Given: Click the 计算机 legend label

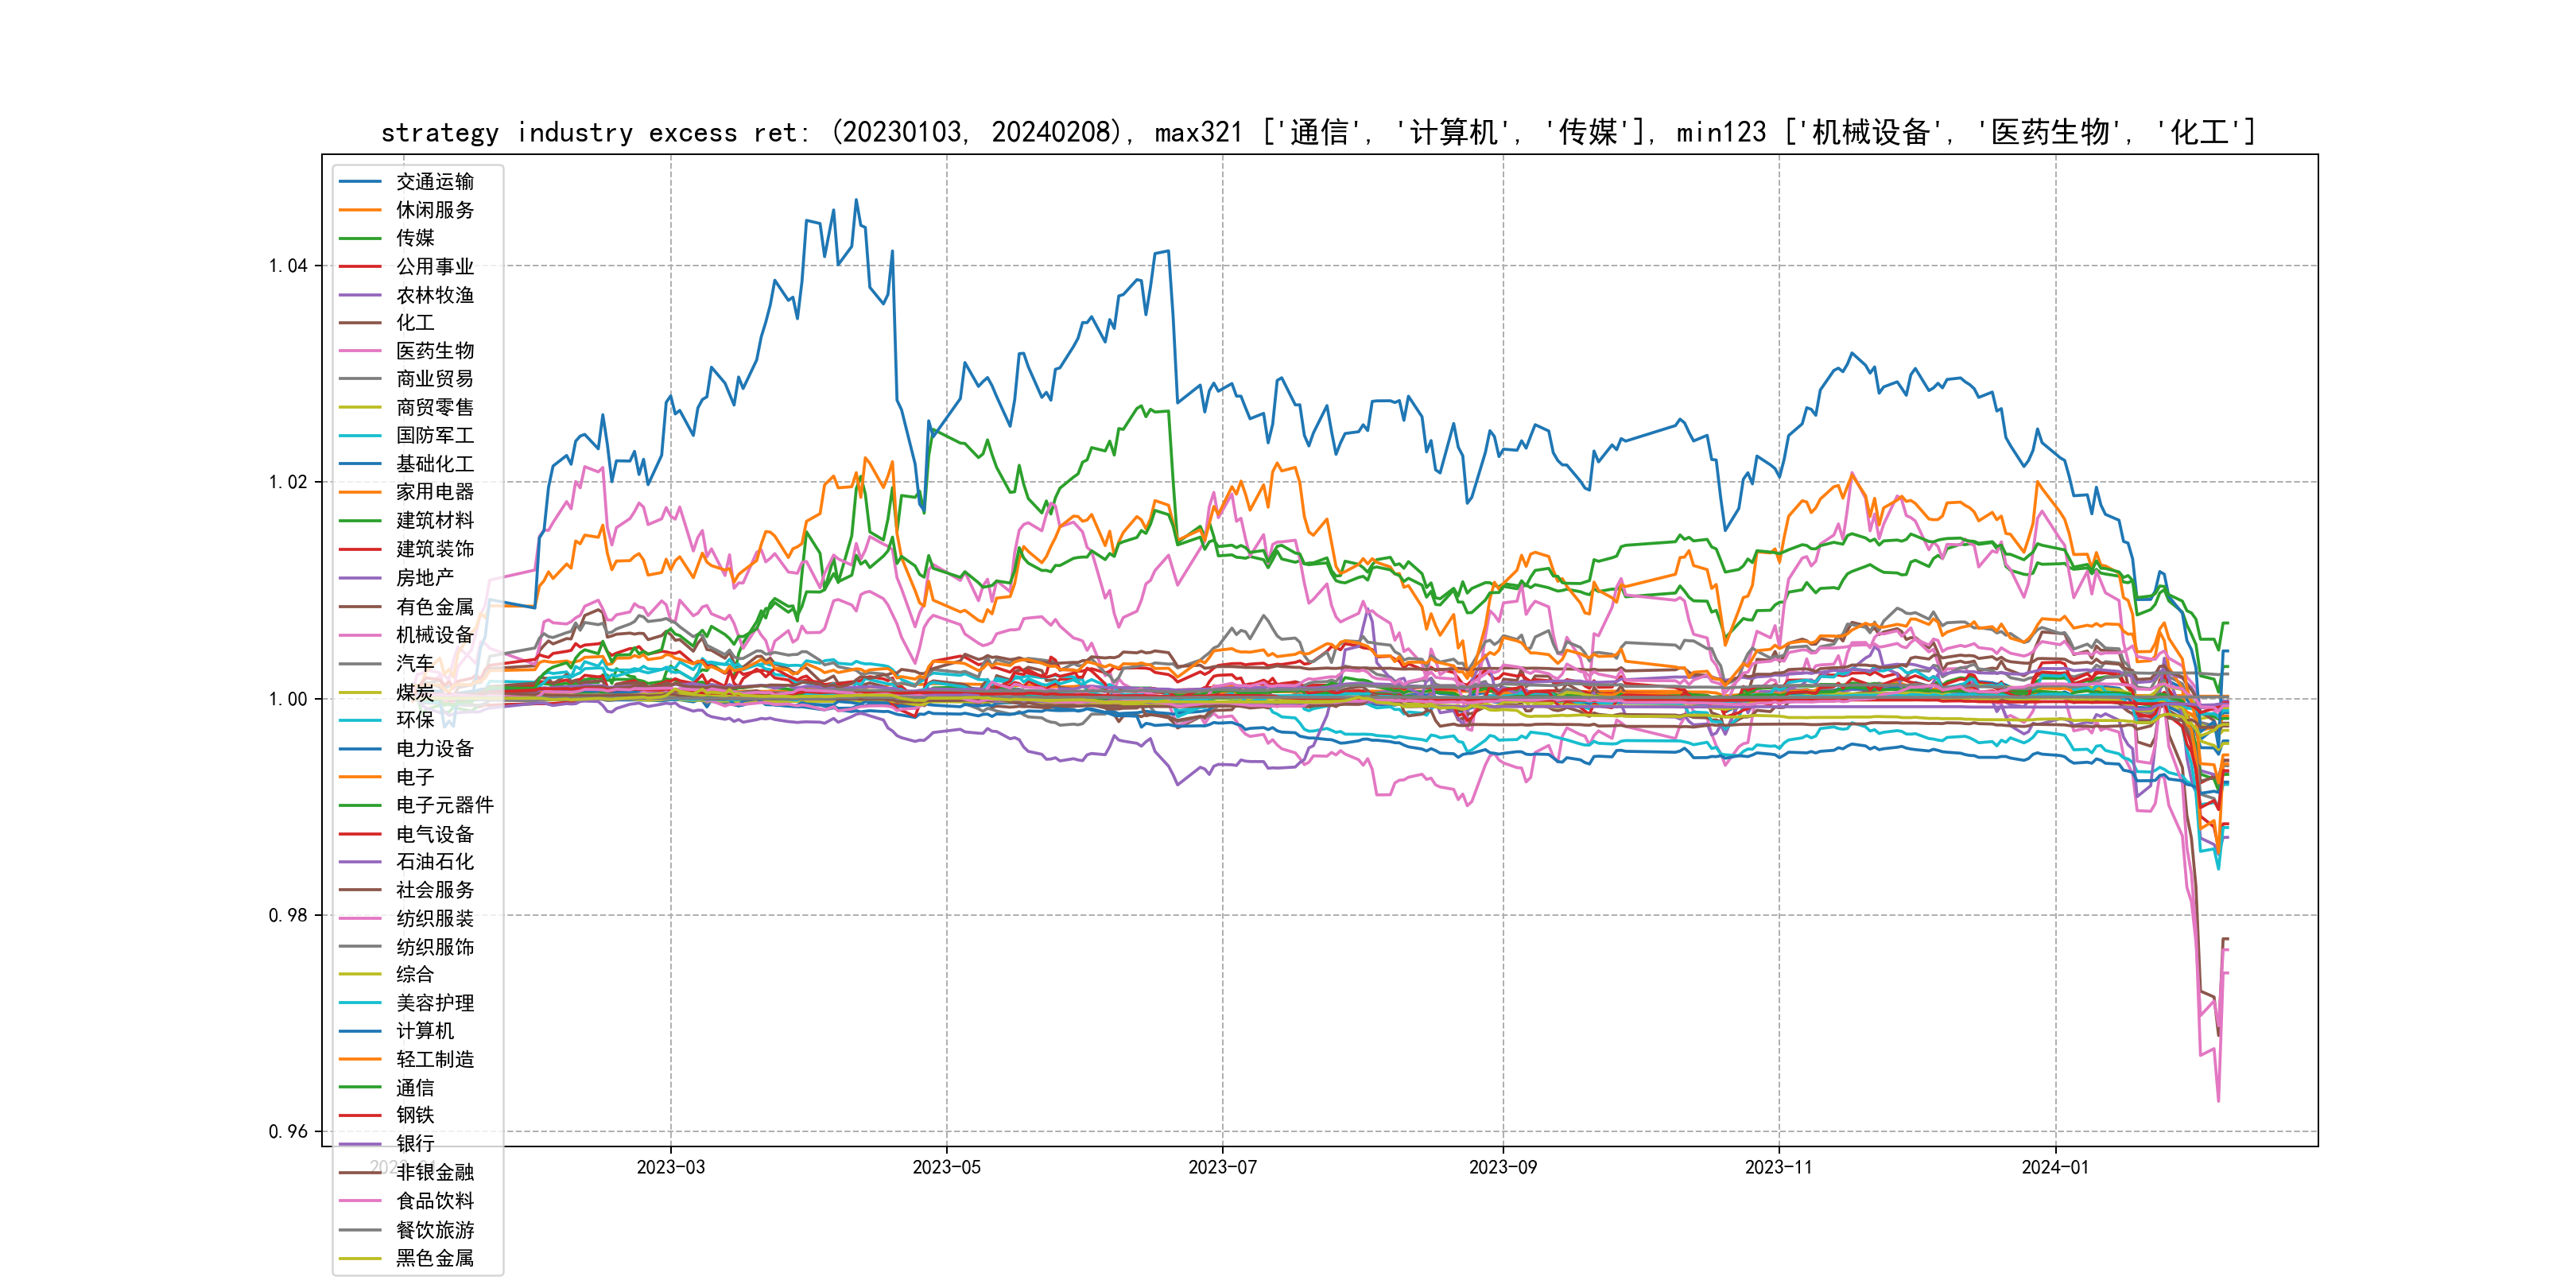Looking at the screenshot, I should pos(424,1031).
